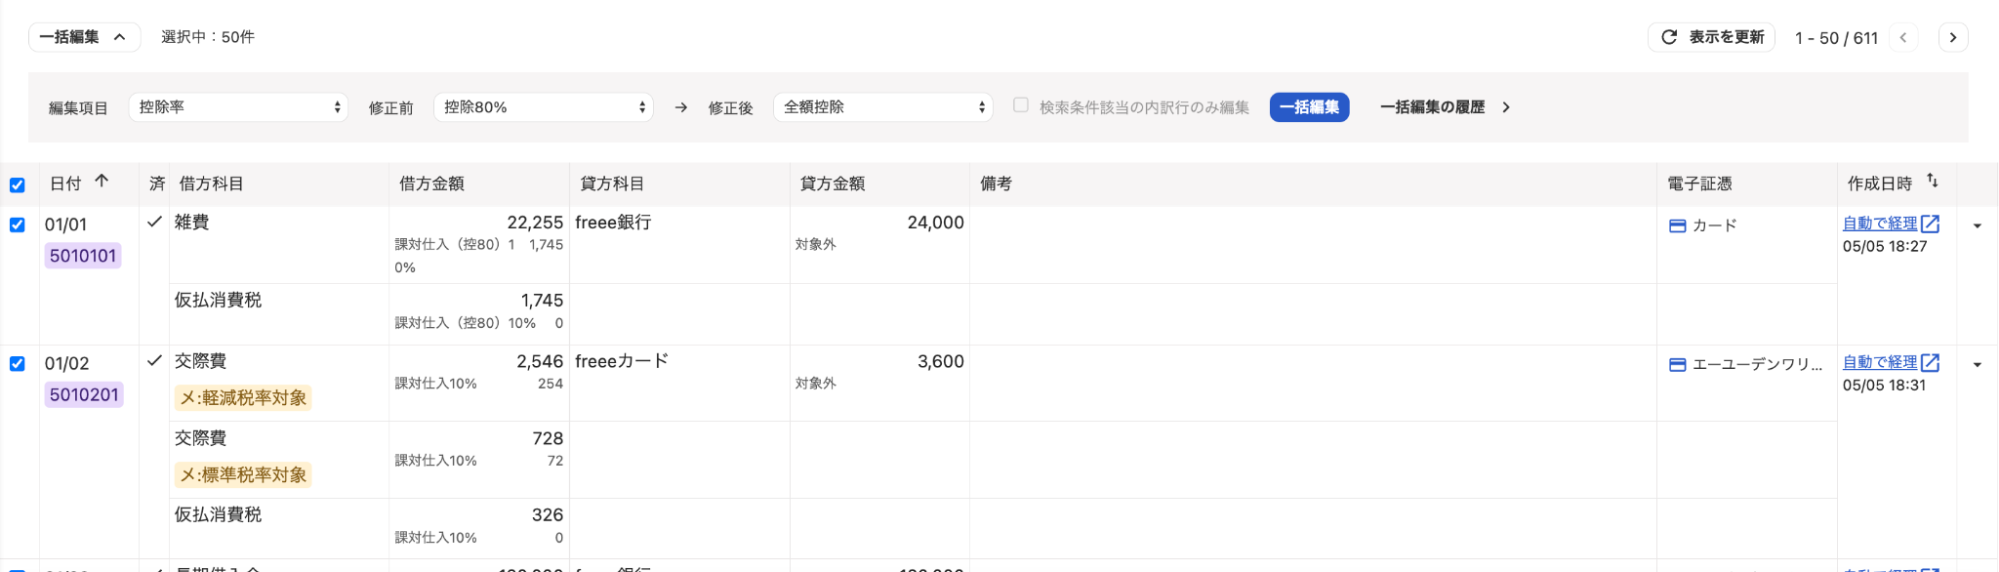Click the 22,255 debit amount
This screenshot has height=572, width=1999.
pos(535,223)
